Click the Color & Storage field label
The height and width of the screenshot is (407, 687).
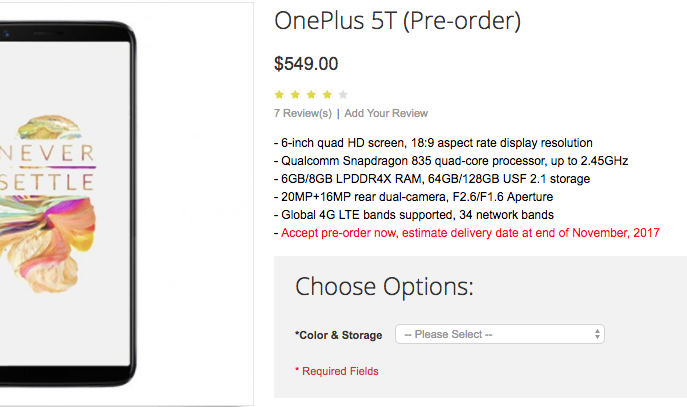[340, 335]
